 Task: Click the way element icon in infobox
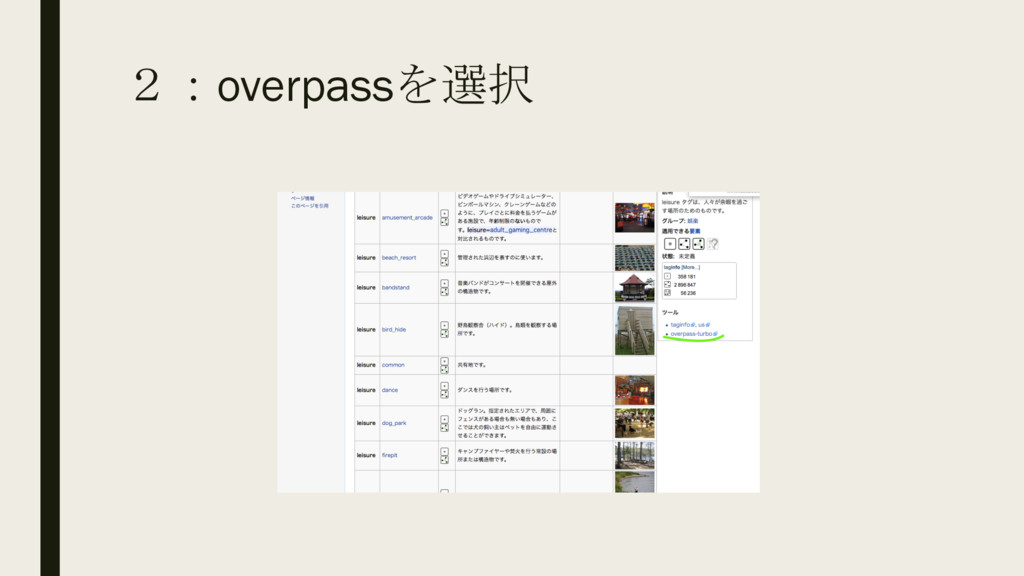(684, 244)
